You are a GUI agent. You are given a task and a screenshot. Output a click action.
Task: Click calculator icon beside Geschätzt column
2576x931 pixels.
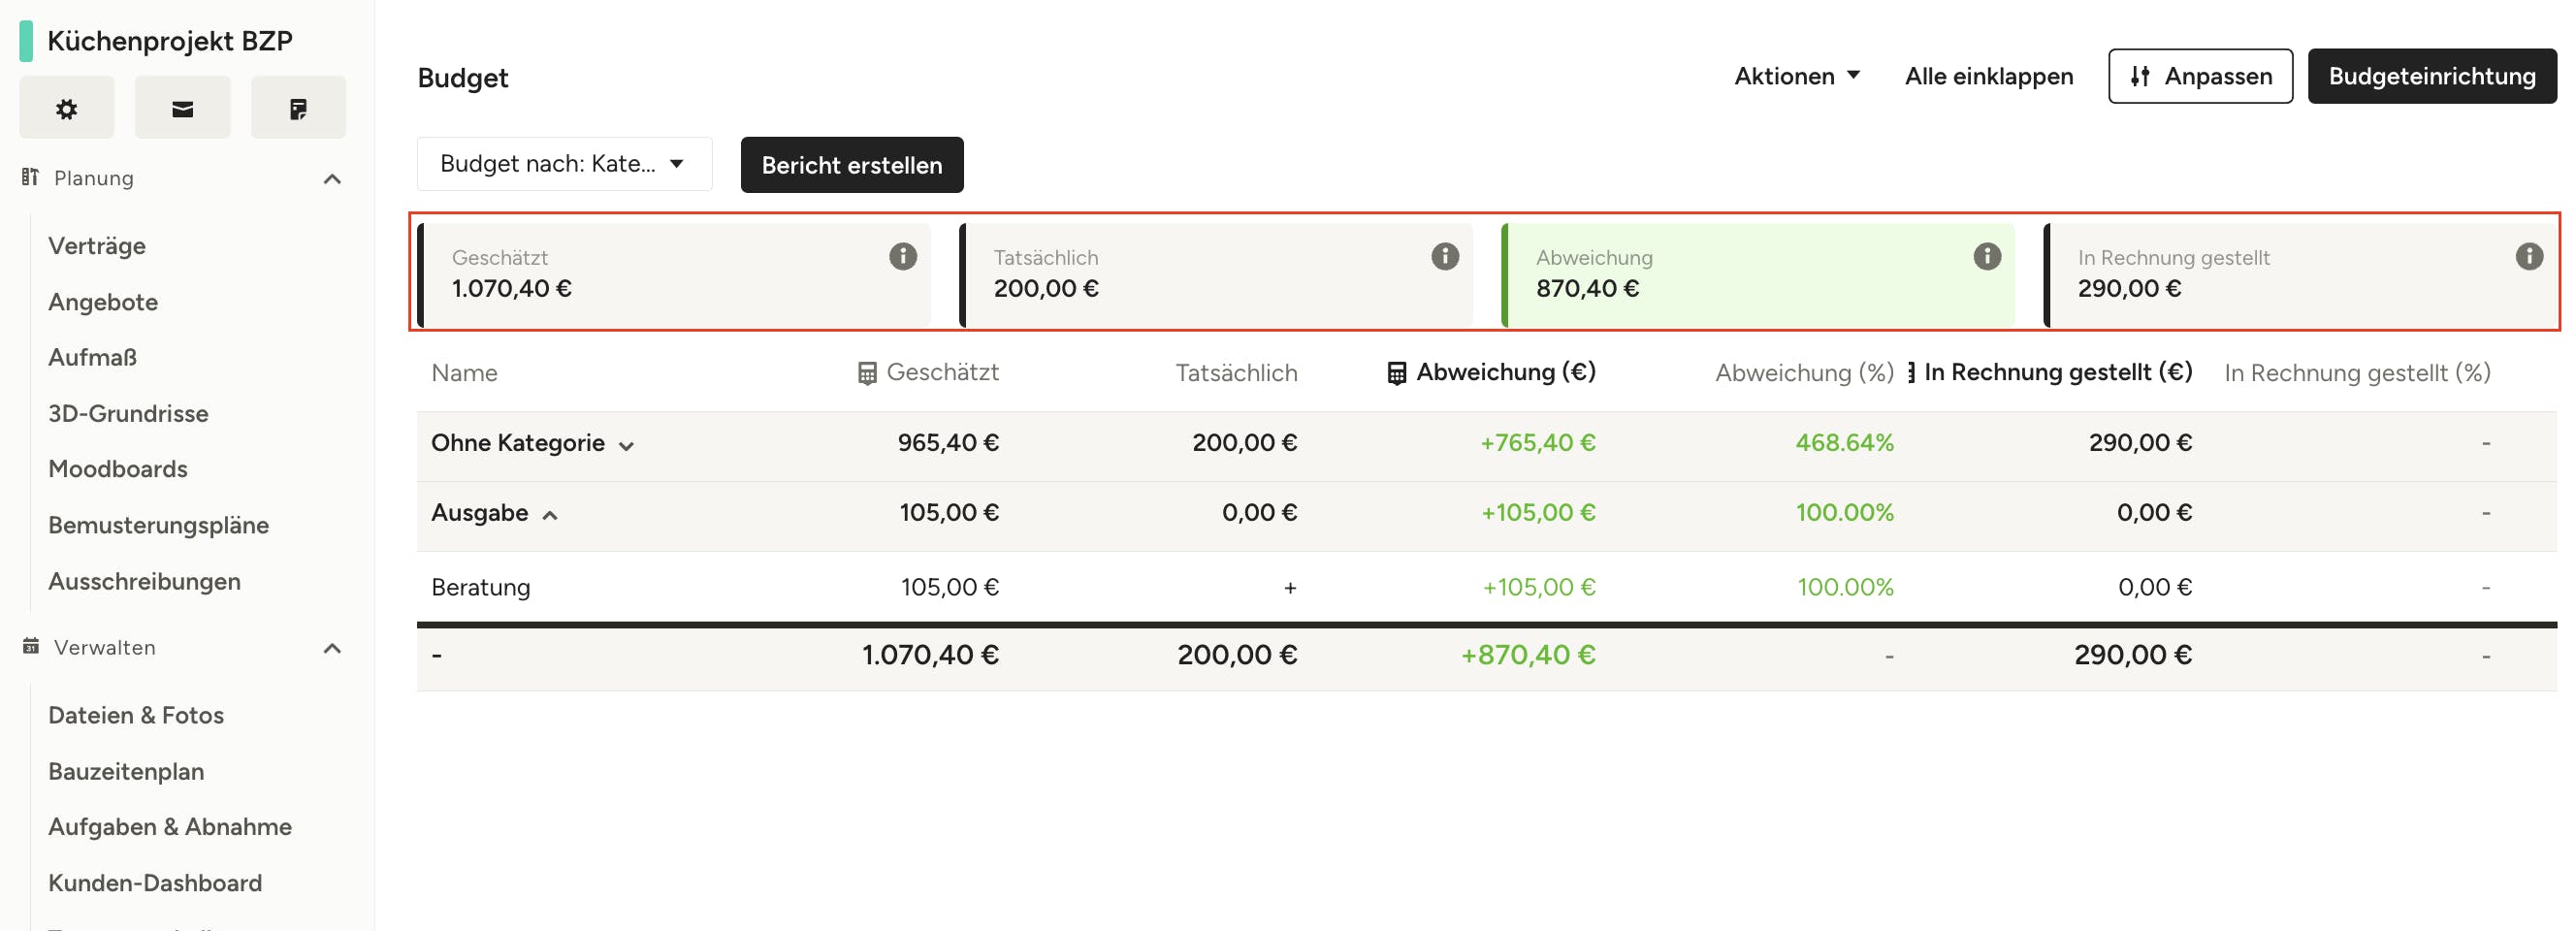(x=867, y=373)
